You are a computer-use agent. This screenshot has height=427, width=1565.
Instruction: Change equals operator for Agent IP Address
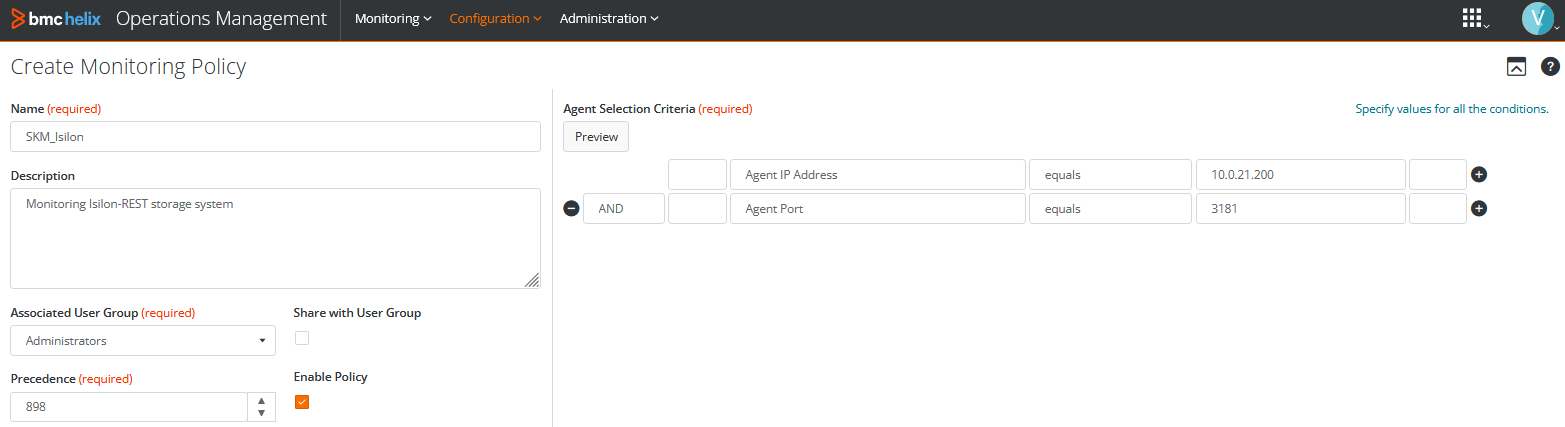click(1111, 174)
